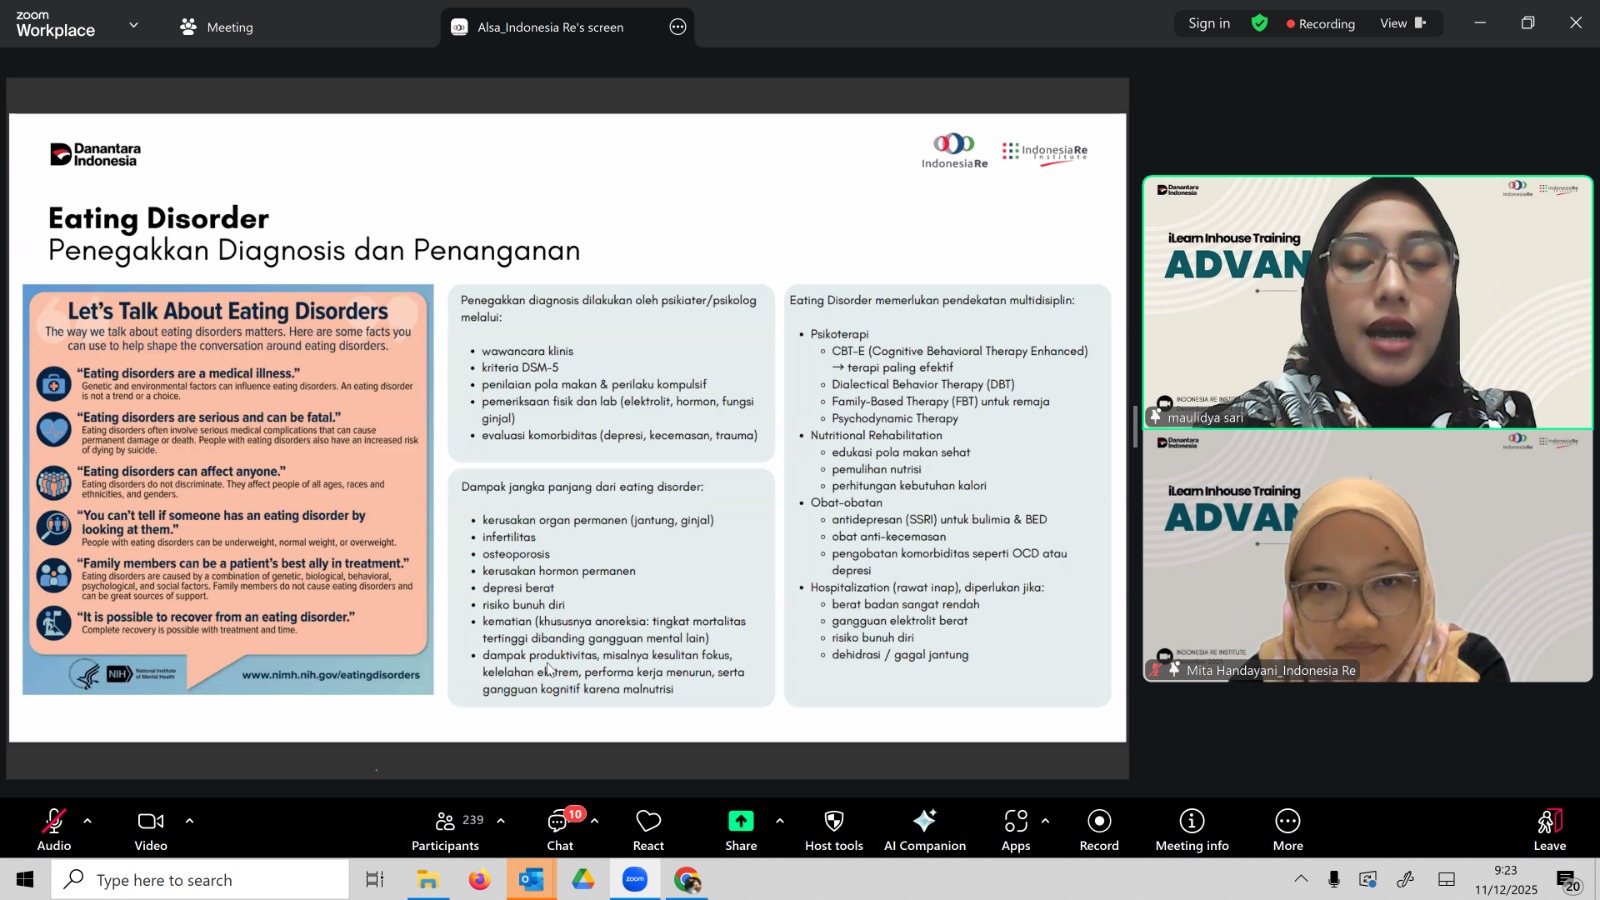This screenshot has height=900, width=1600.
Task: Switch to the Meeting tab
Action: pos(217,27)
